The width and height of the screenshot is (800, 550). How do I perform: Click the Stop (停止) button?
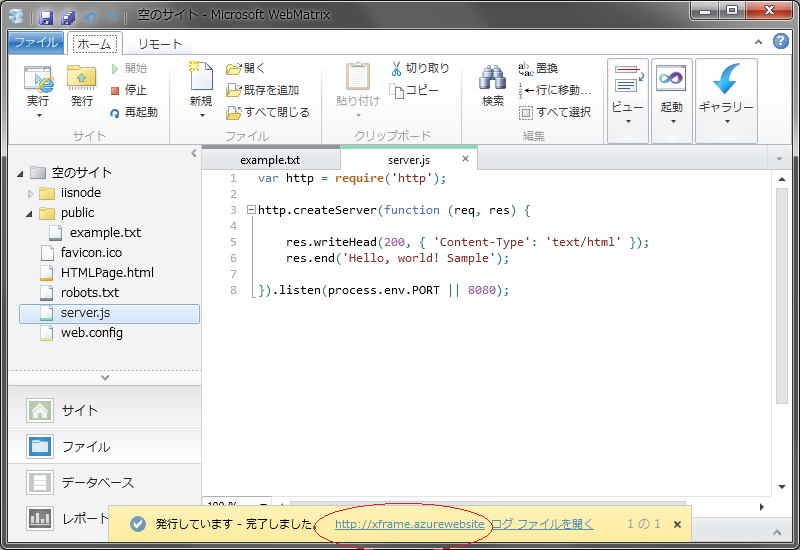pos(129,90)
